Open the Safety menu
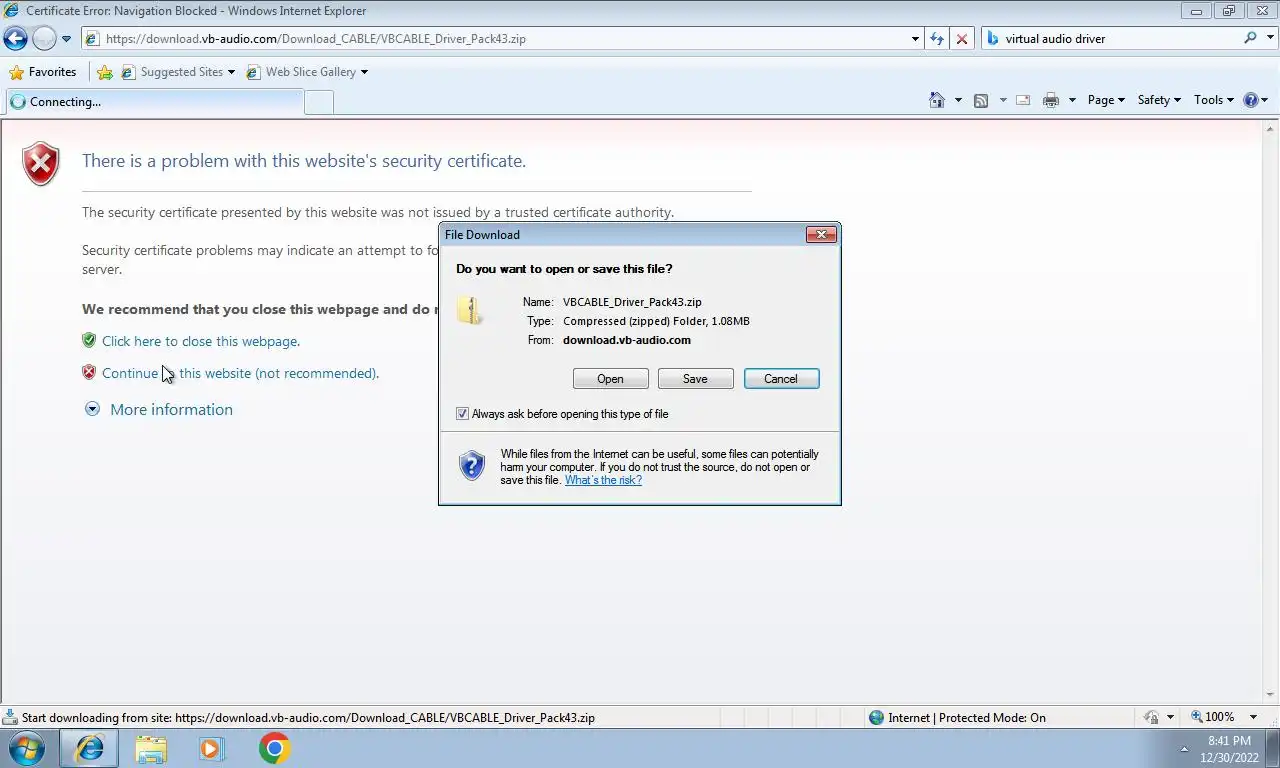This screenshot has width=1280, height=768. coord(1159,100)
